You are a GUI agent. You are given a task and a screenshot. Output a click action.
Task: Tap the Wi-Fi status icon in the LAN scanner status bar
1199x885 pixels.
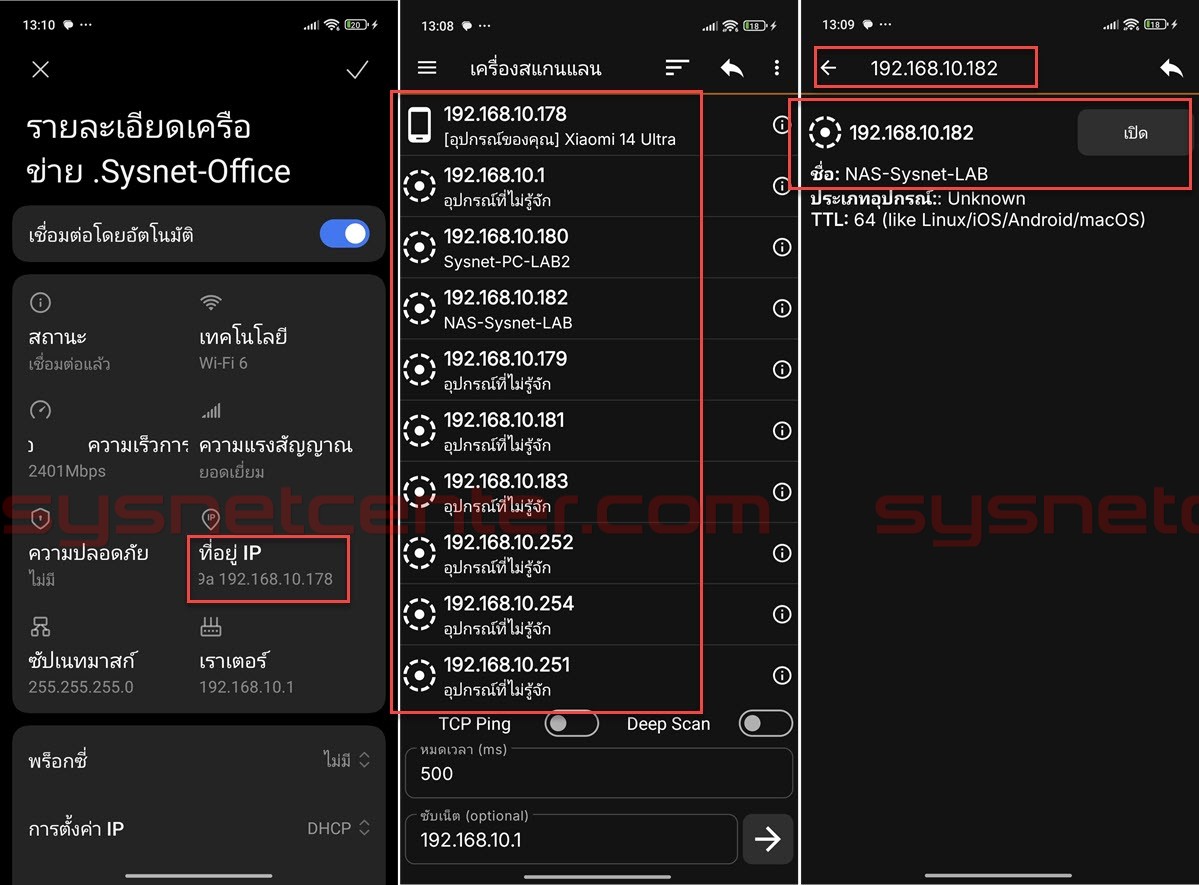[x=730, y=26]
